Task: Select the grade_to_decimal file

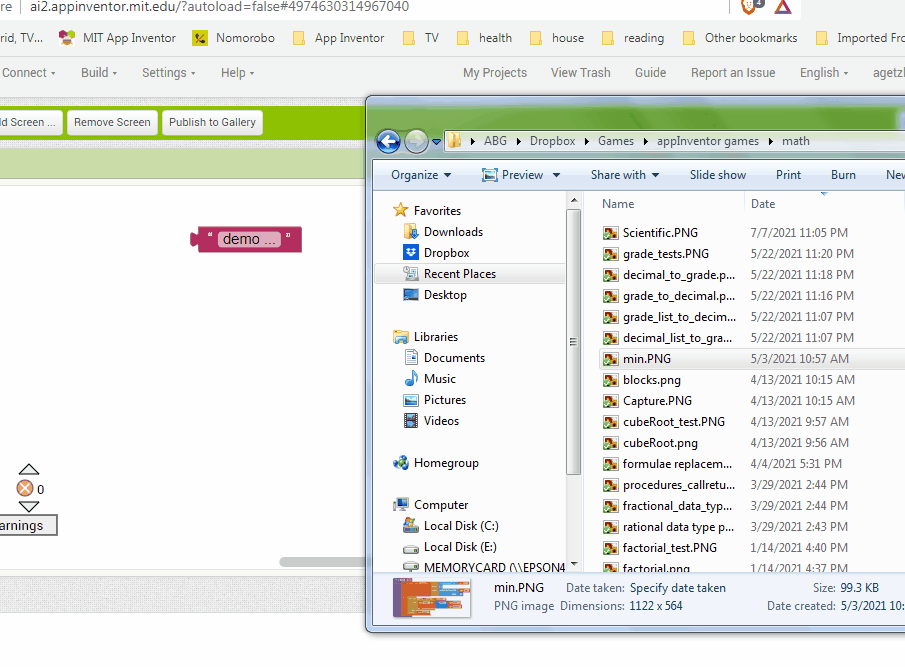Action: point(679,296)
